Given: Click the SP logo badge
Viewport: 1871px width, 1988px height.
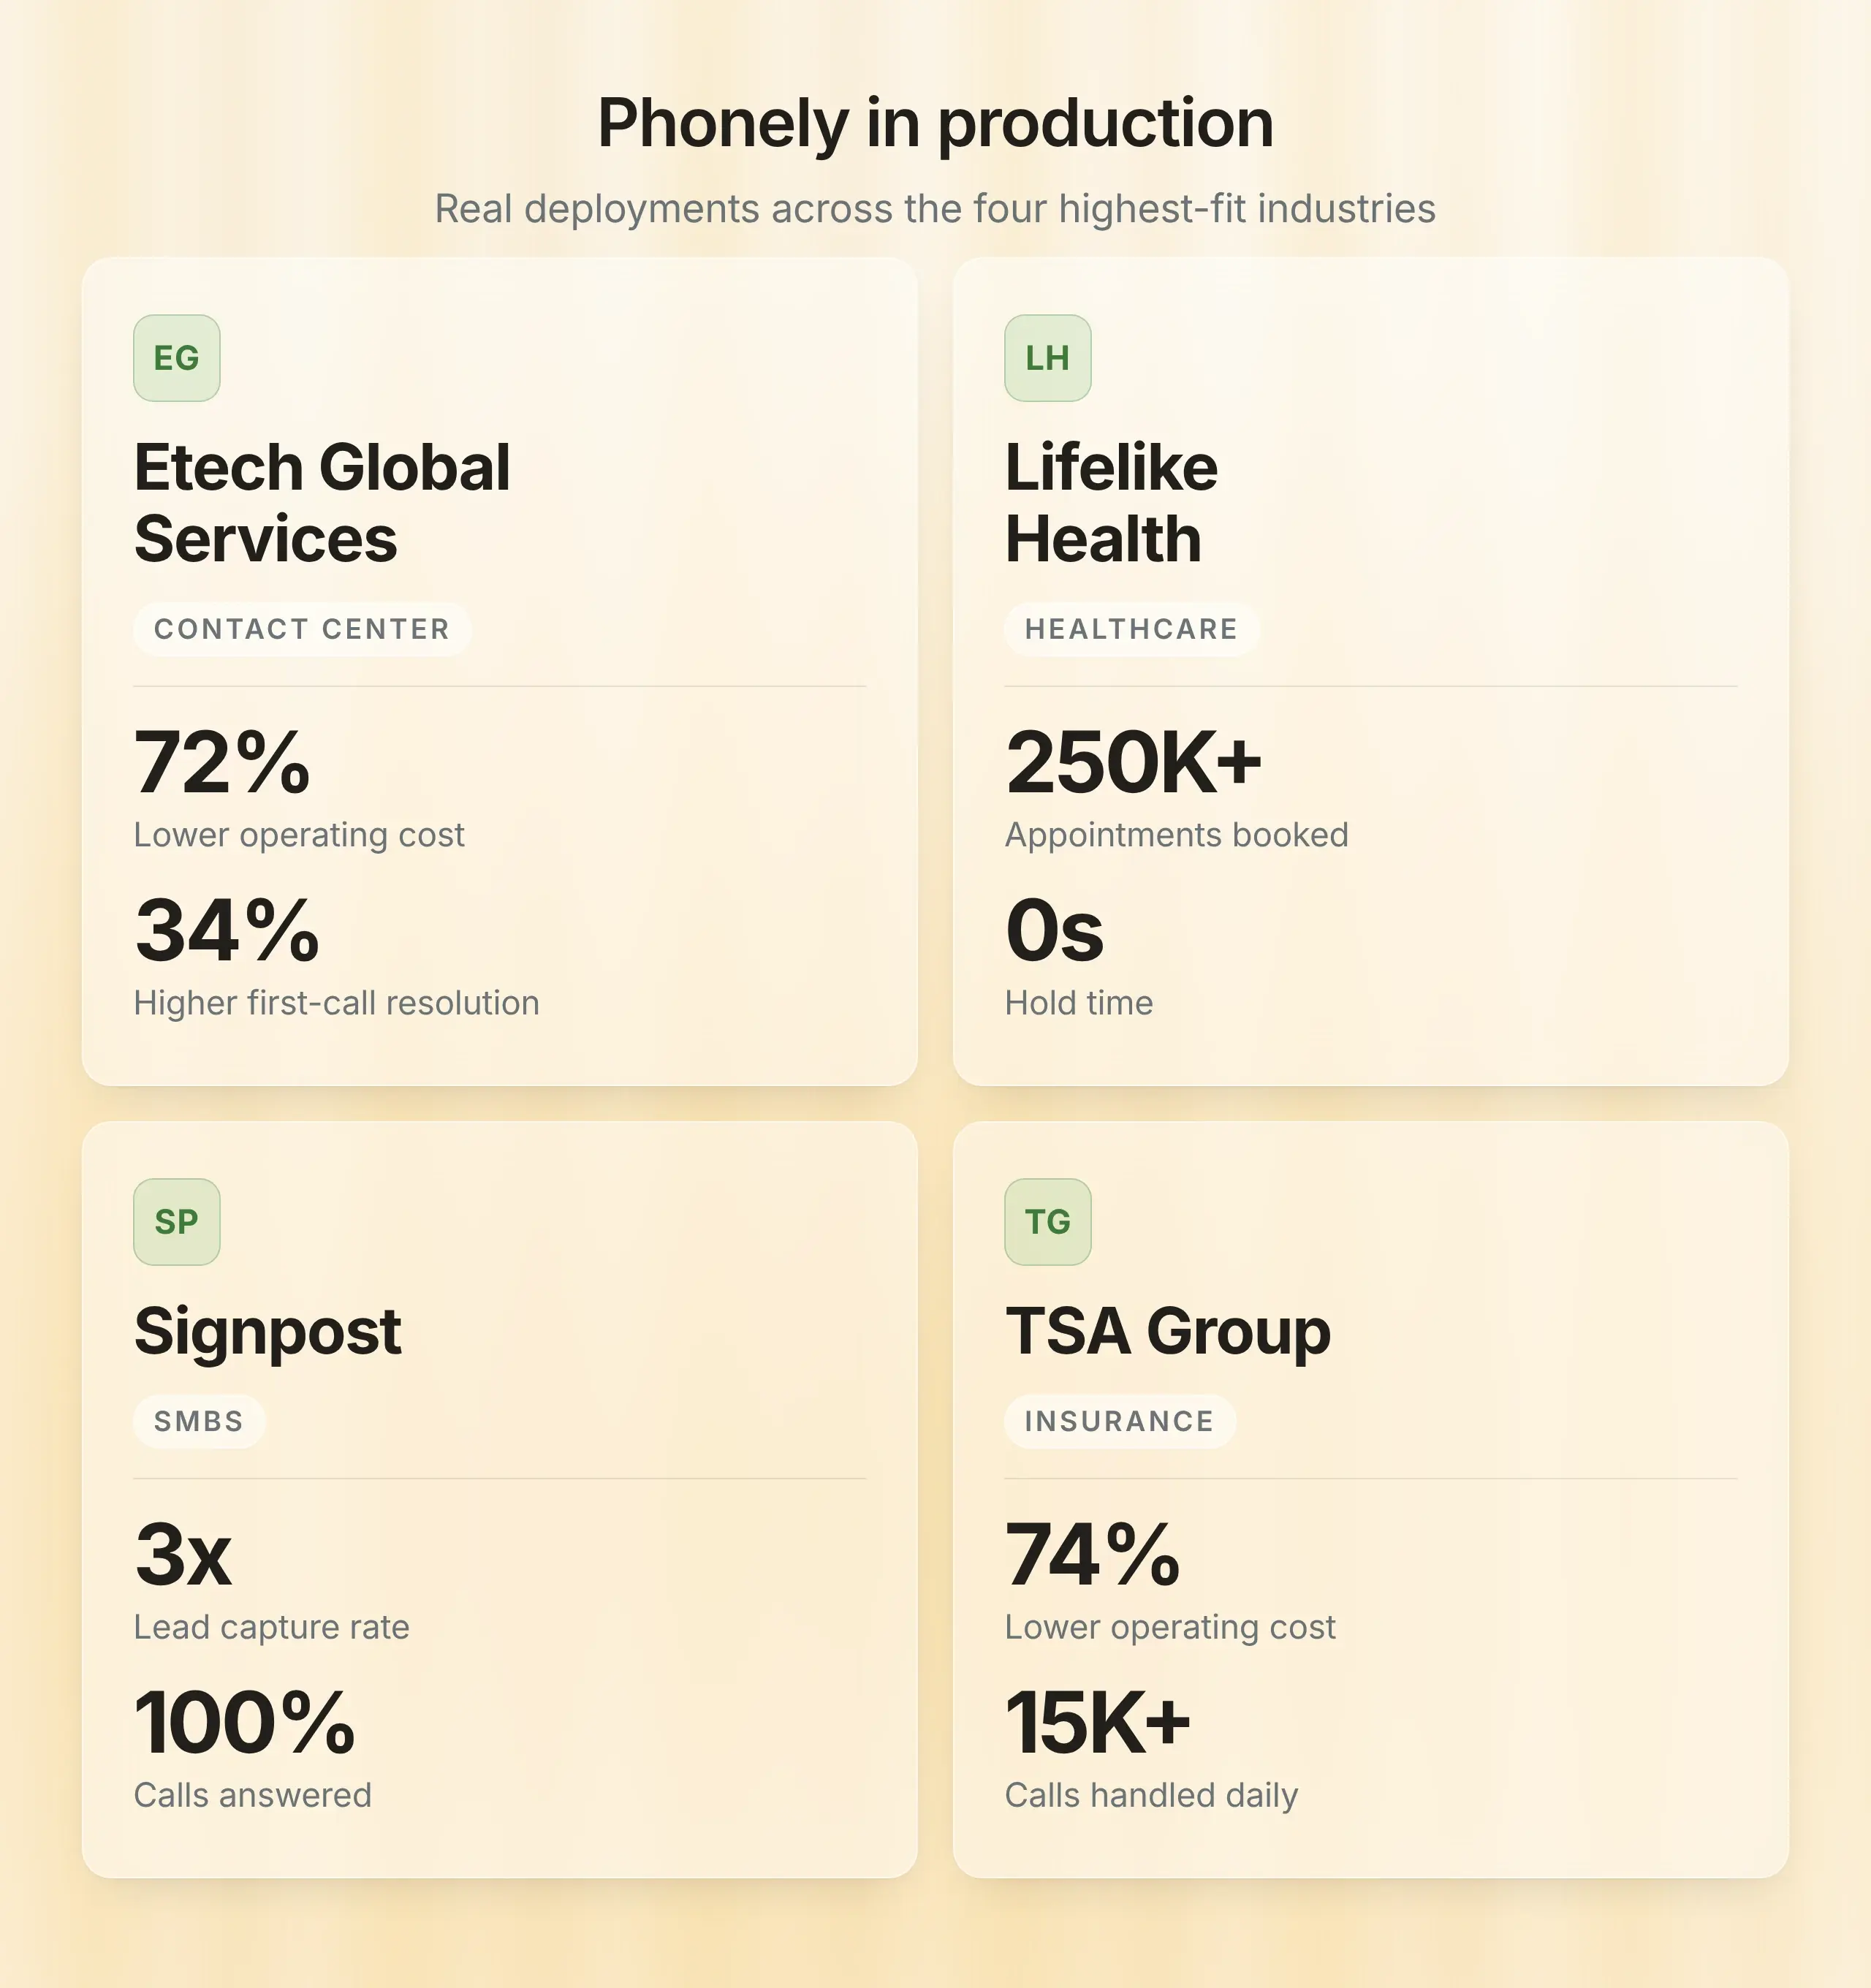Looking at the screenshot, I should point(176,1222).
